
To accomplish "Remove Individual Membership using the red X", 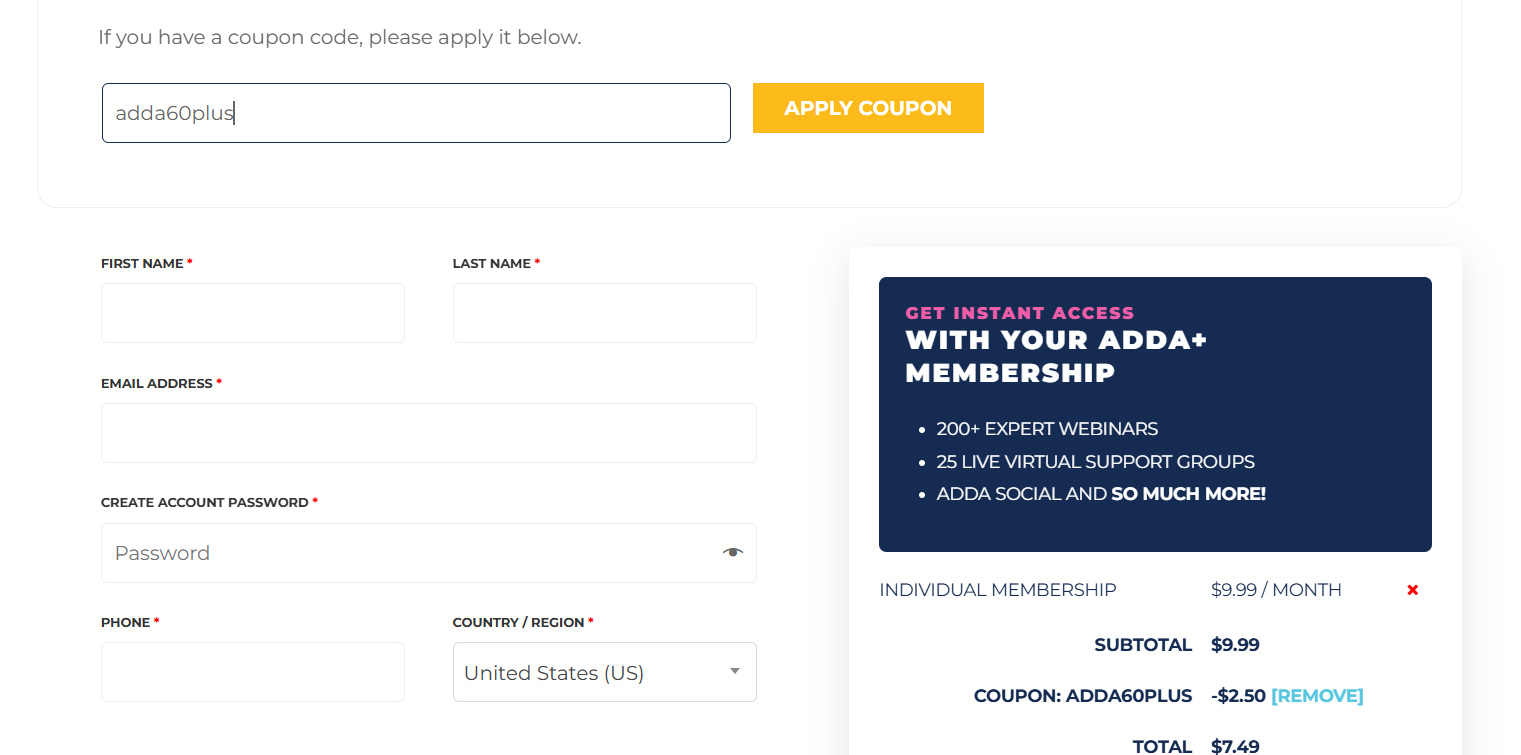I will pyautogui.click(x=1412, y=590).
